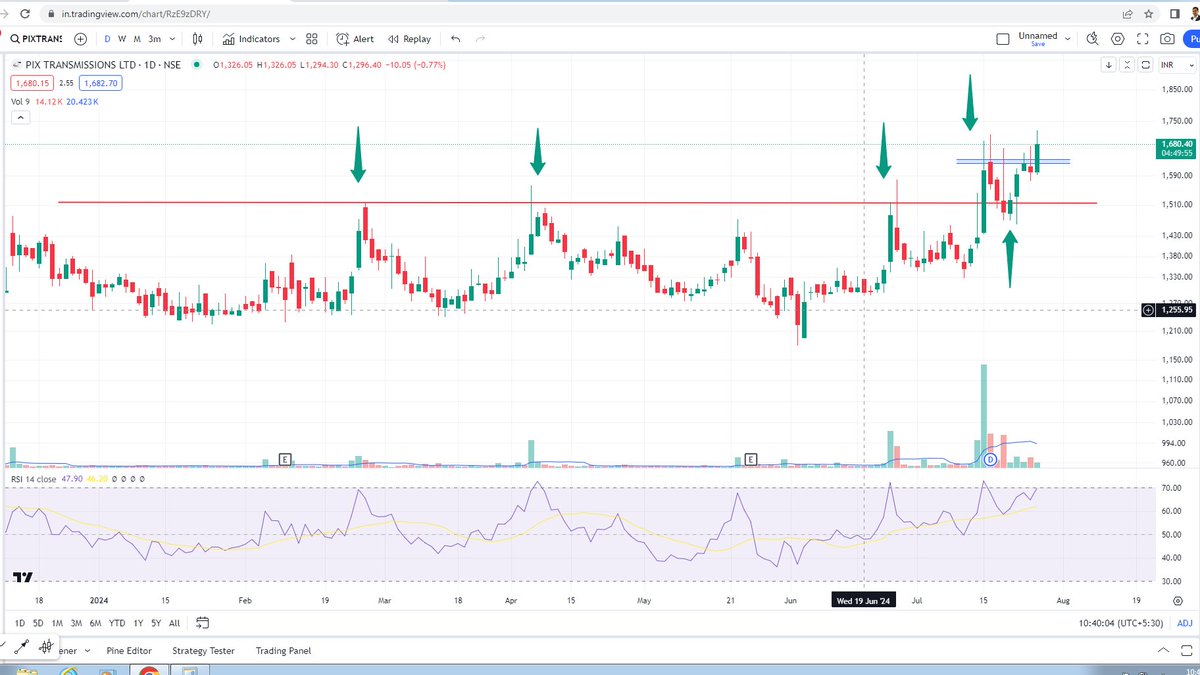This screenshot has width=1200, height=675.
Task: Create a new Alert
Action: (x=355, y=39)
